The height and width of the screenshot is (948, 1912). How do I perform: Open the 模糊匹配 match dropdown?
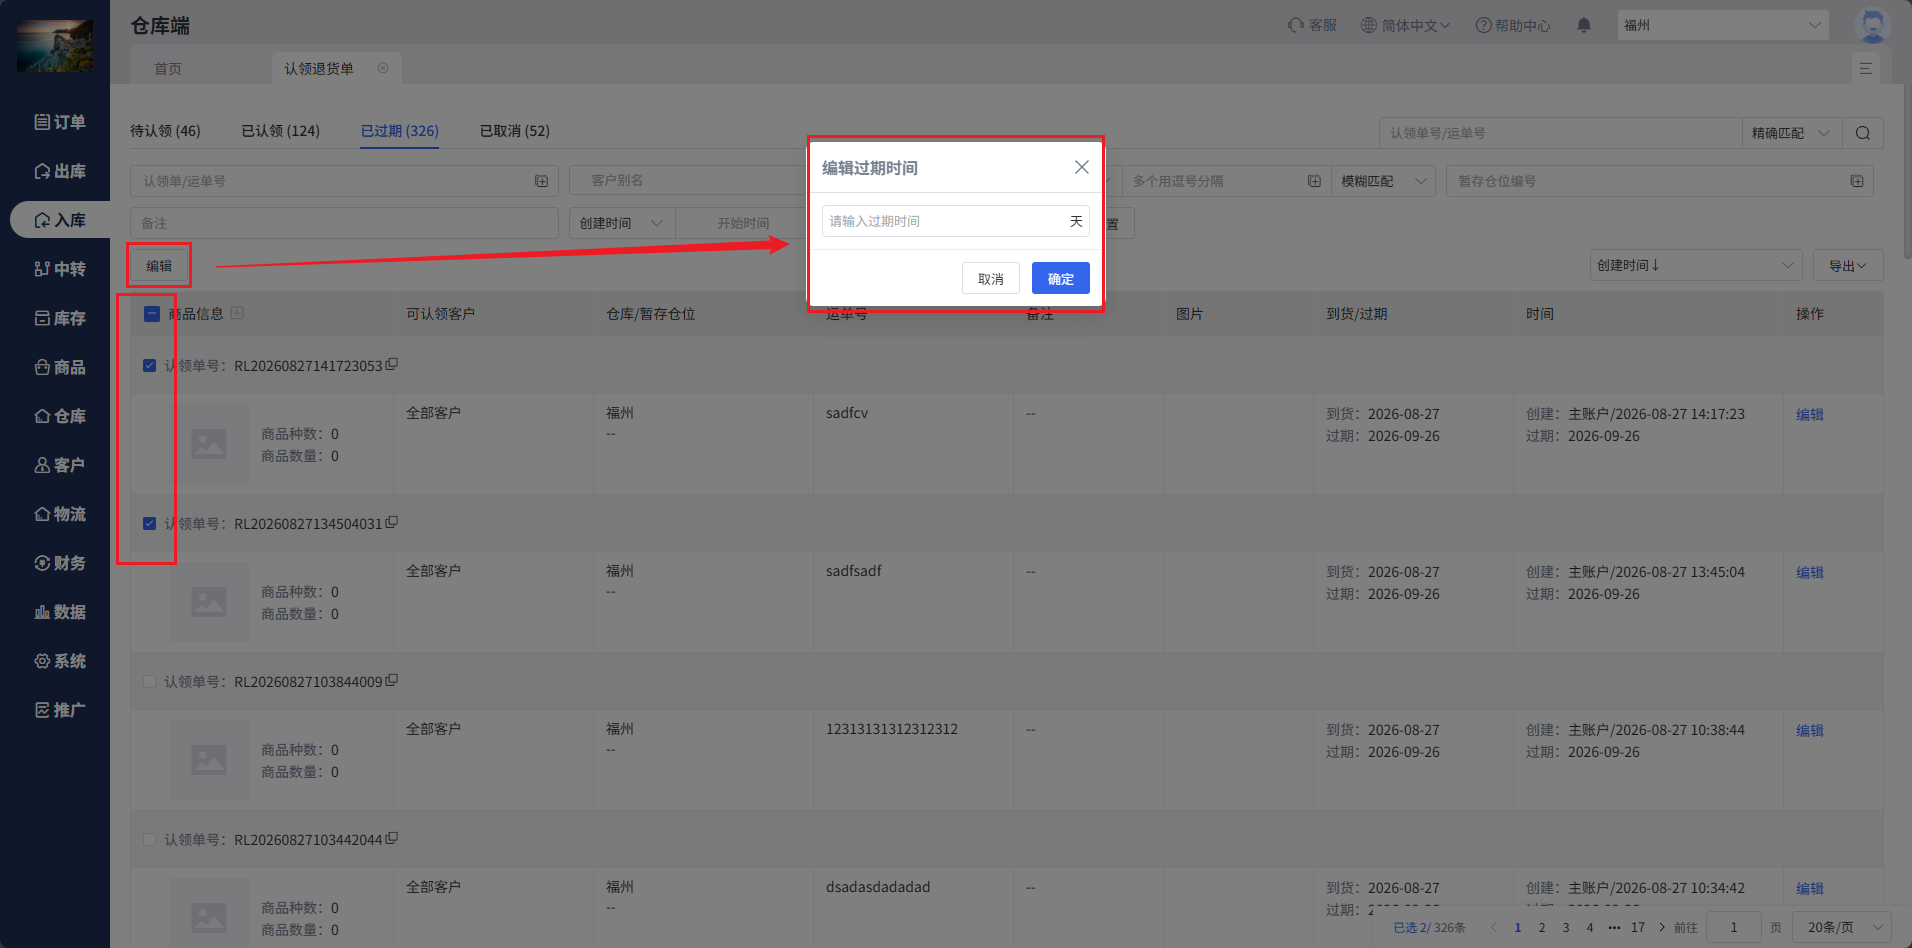(x=1383, y=181)
